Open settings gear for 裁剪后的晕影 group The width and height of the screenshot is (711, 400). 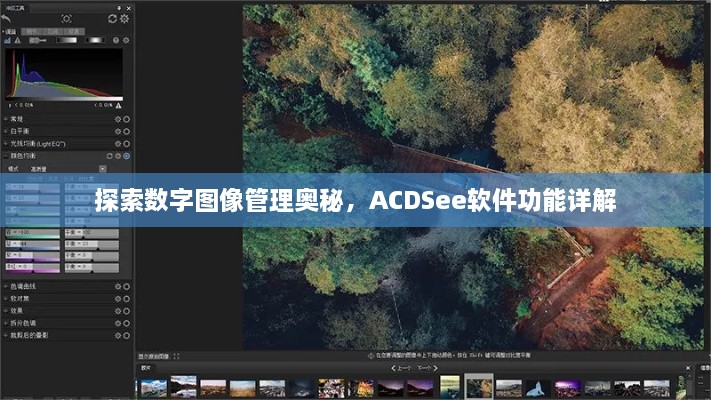coord(118,336)
